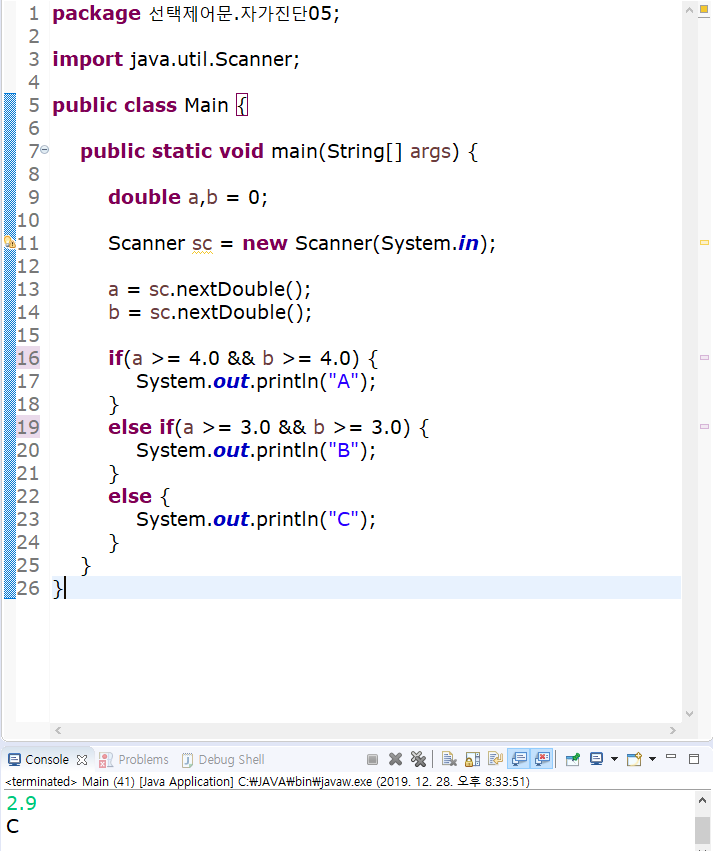Toggle show console when standard out changes

click(519, 759)
